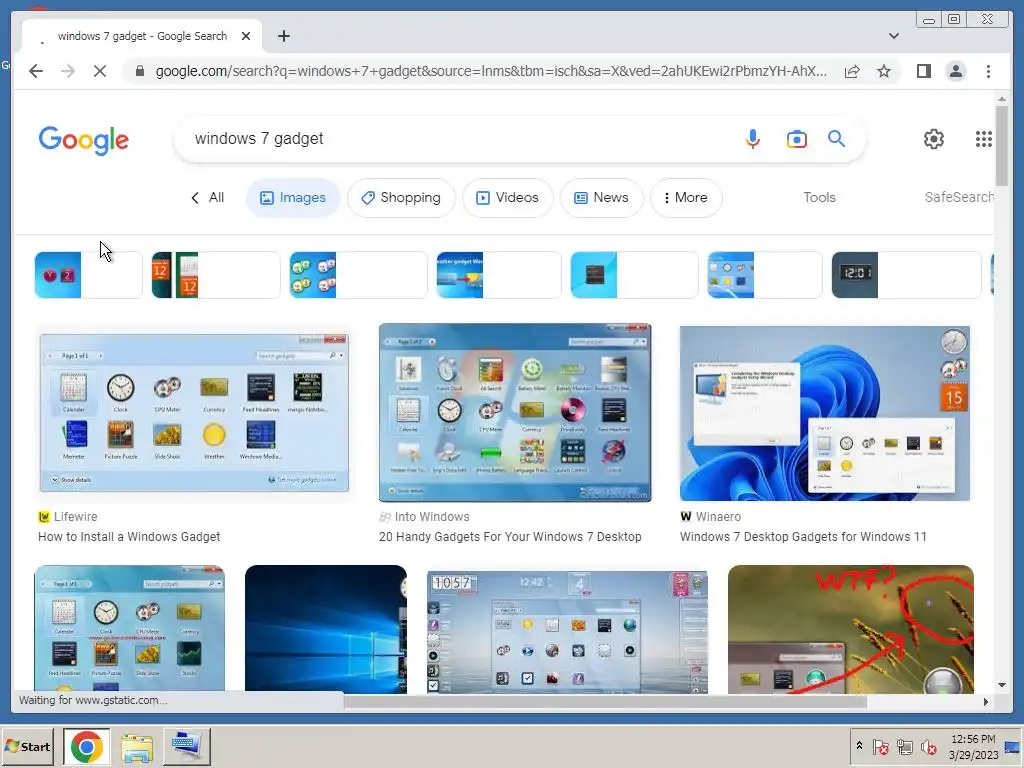Click the network status tray icon

tap(904, 746)
